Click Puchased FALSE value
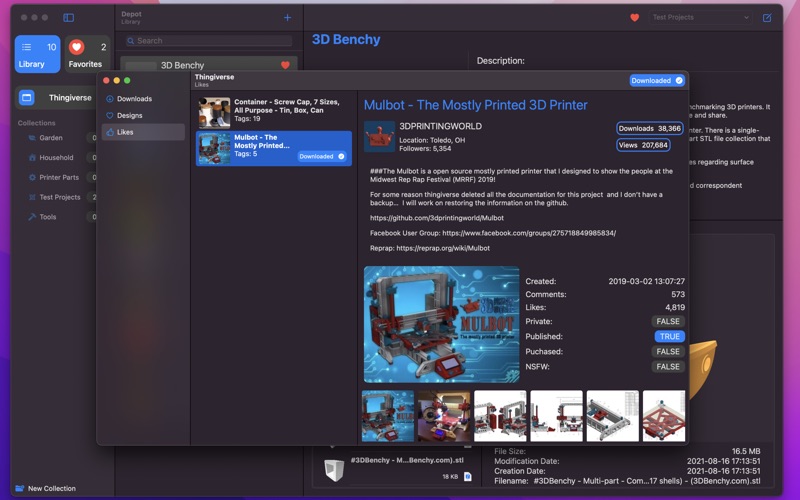This screenshot has width=800, height=500. (668, 352)
